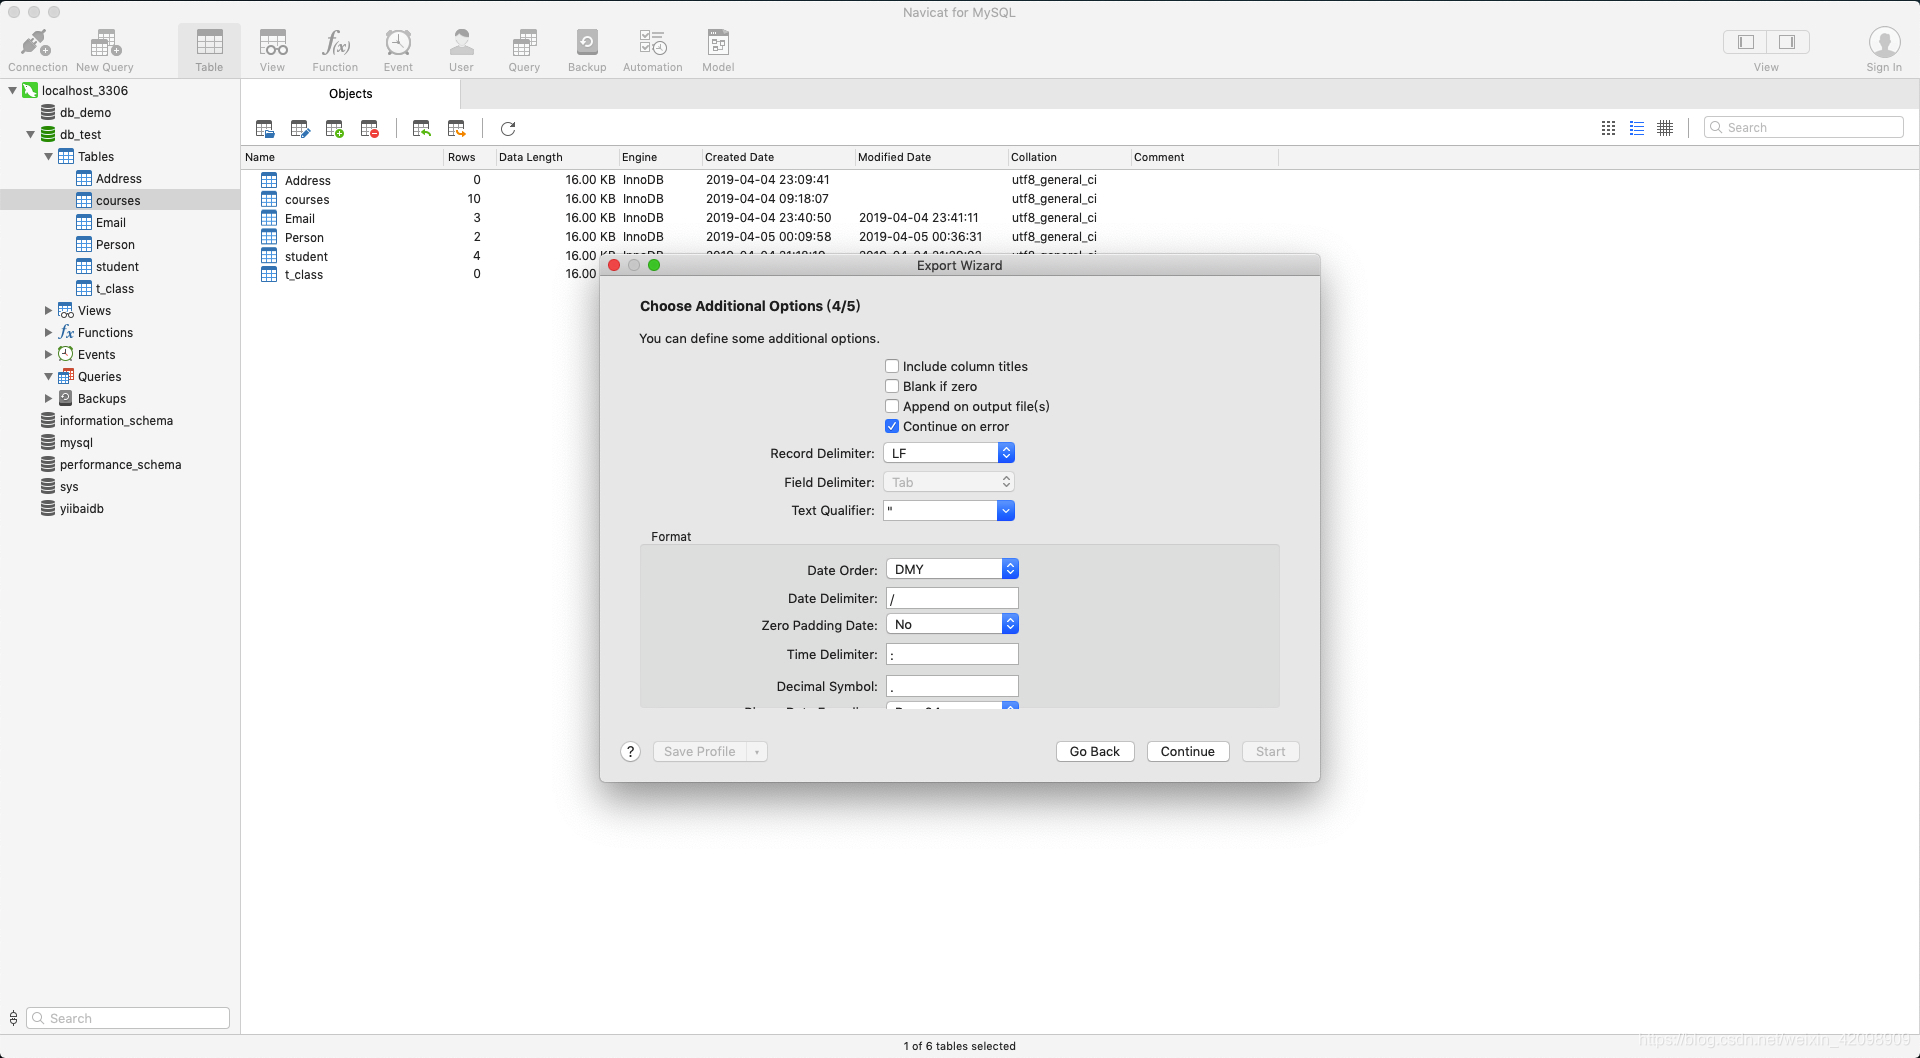Image resolution: width=1920 pixels, height=1058 pixels.
Task: Click the Continue button in Export Wizard
Action: 1188,752
